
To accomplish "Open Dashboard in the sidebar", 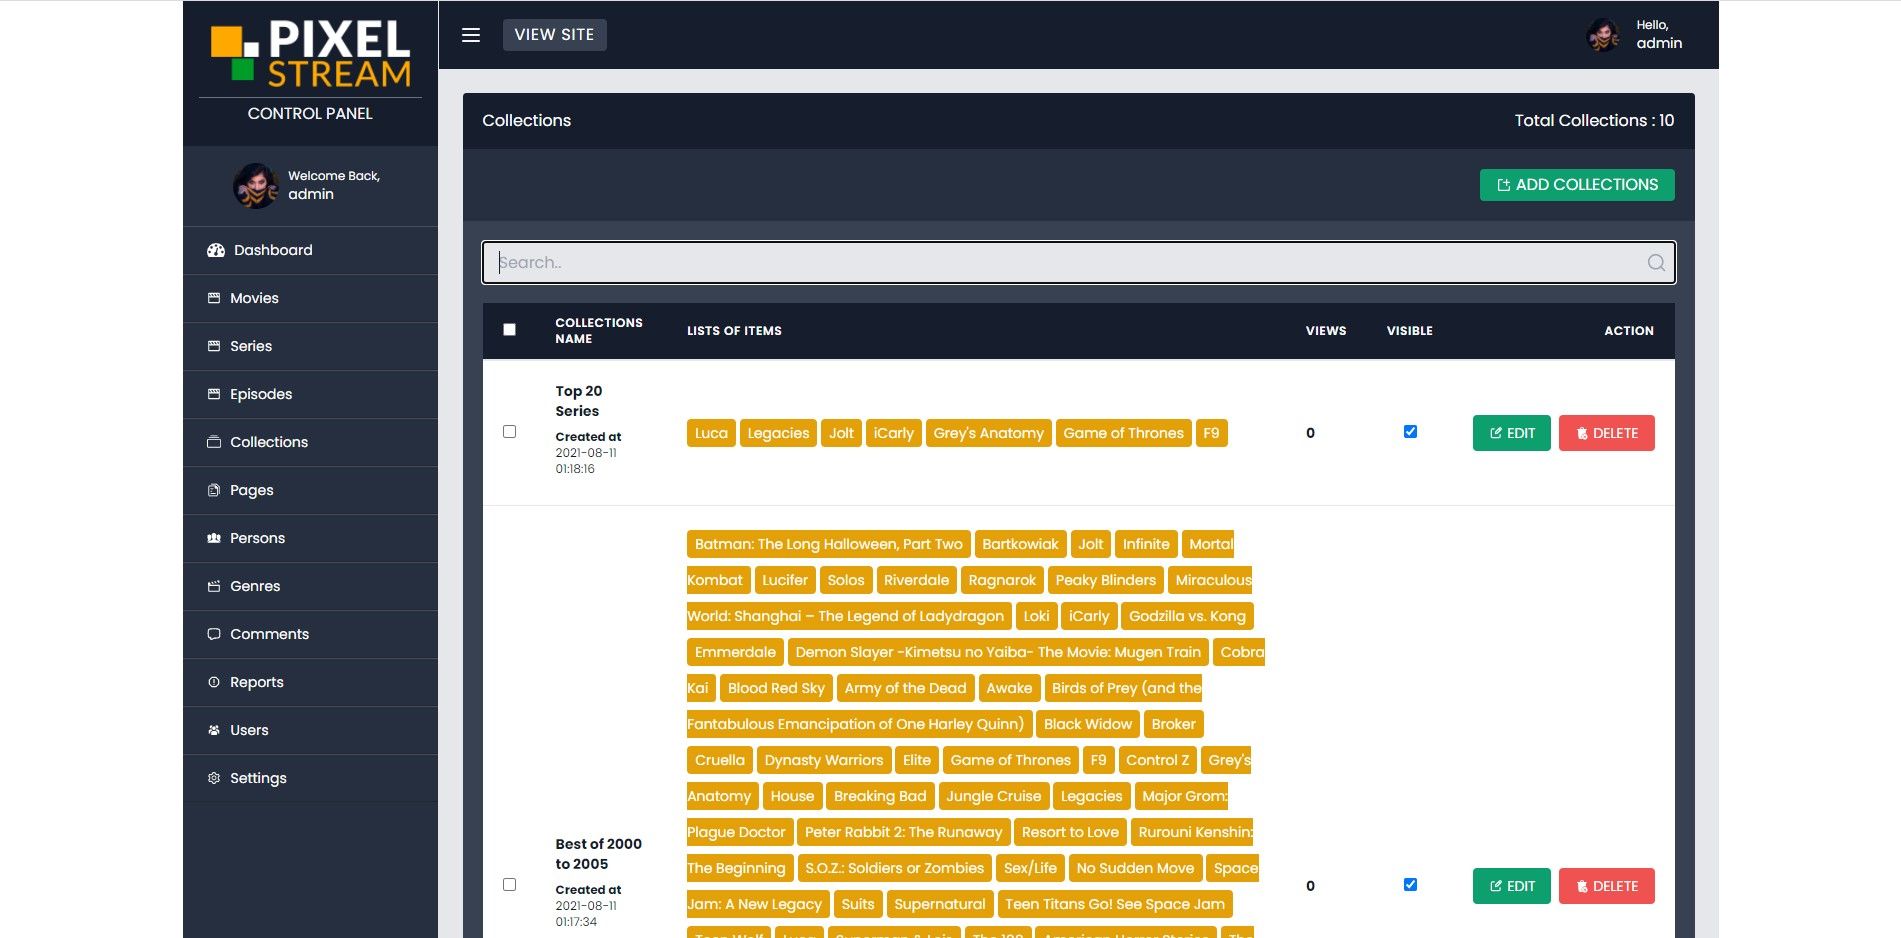I will (310, 250).
